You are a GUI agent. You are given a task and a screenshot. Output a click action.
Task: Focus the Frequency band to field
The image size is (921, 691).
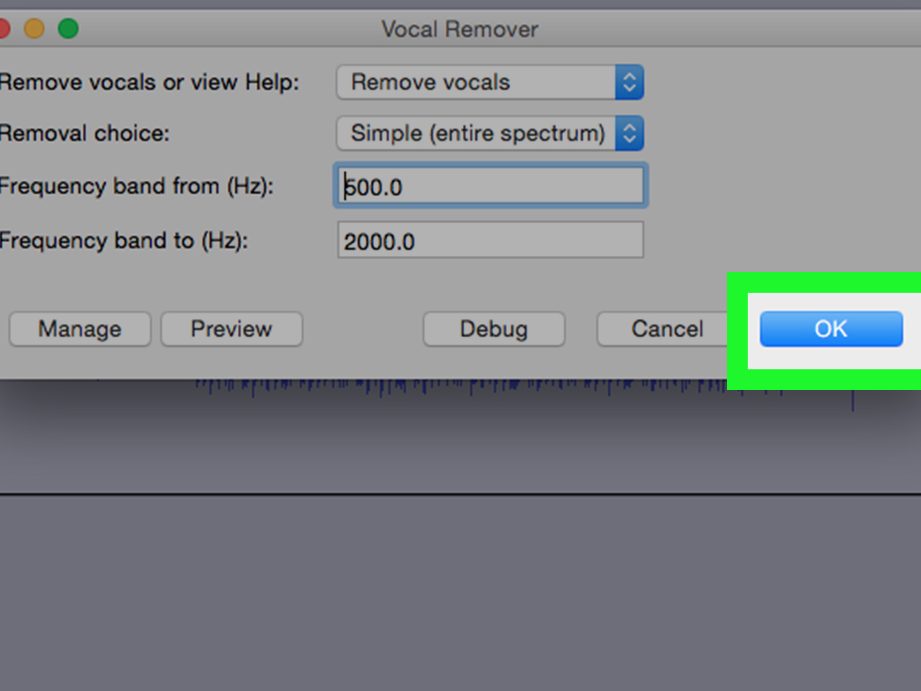[x=491, y=241]
